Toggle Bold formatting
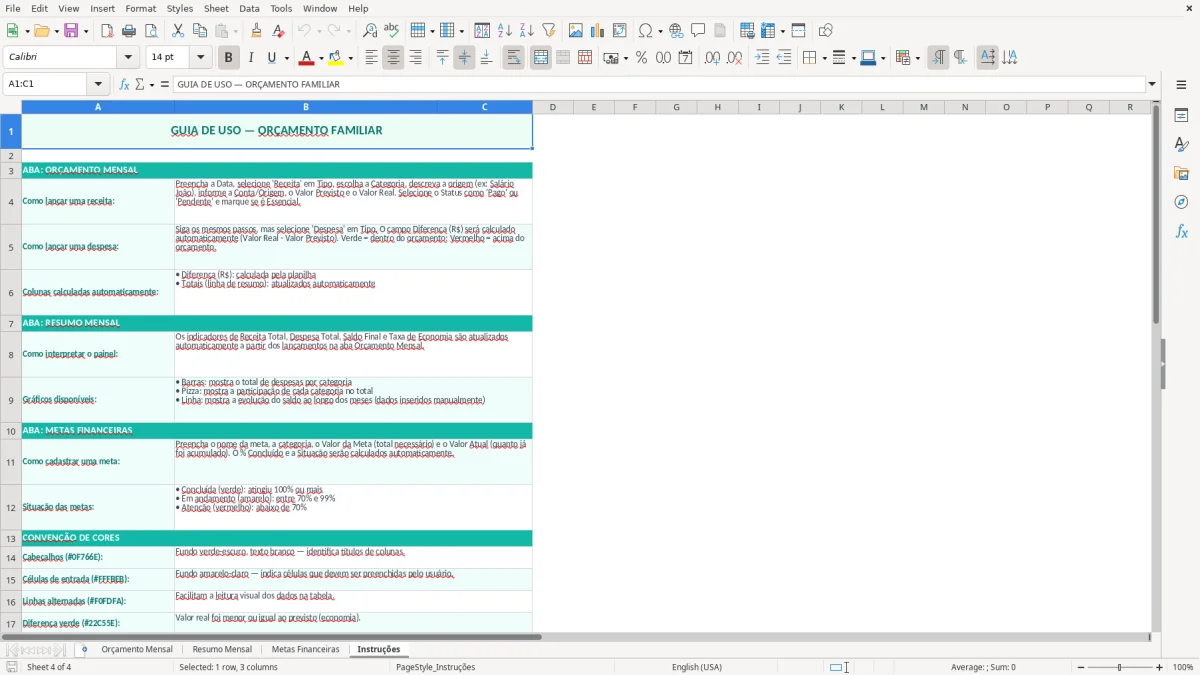 click(x=228, y=58)
